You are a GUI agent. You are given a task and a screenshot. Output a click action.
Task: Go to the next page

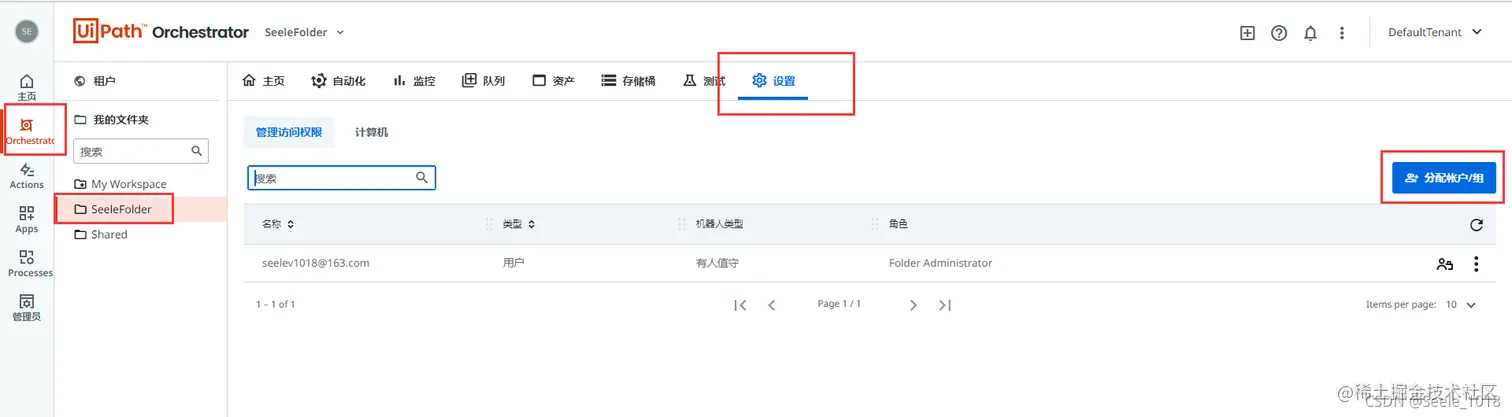point(913,305)
